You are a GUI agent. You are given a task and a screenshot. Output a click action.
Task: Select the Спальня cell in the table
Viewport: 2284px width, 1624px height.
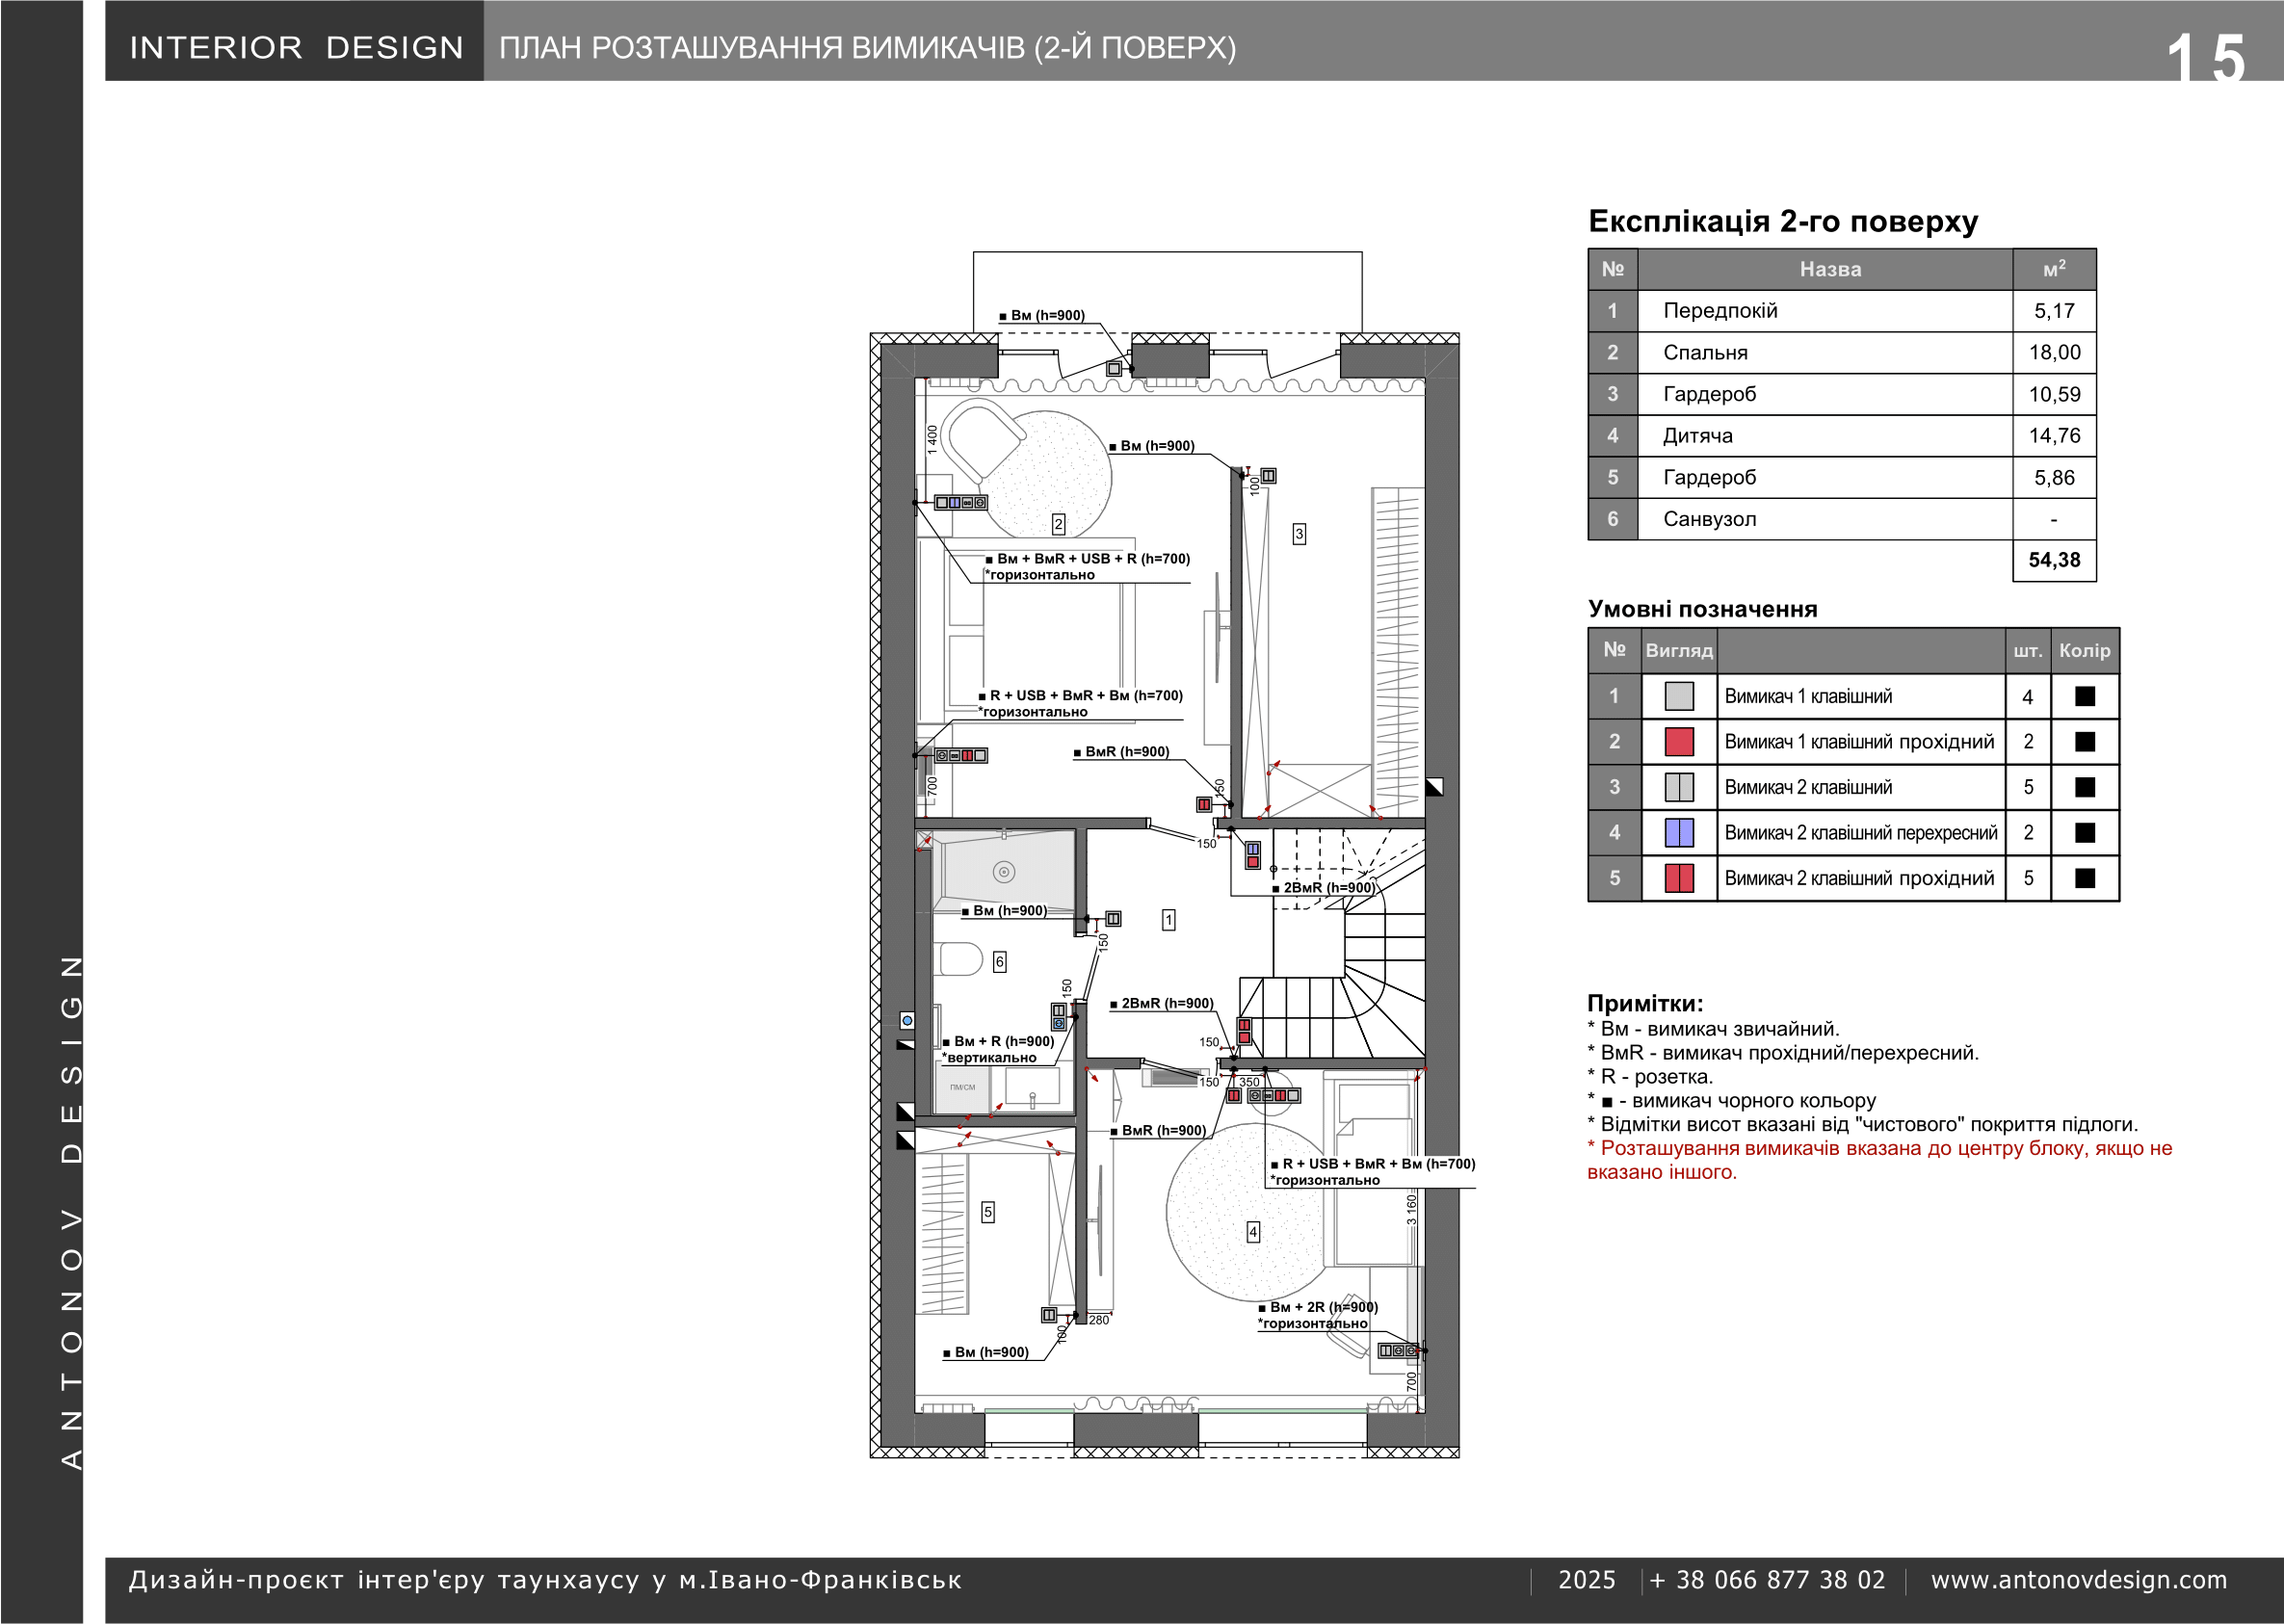tap(1825, 353)
